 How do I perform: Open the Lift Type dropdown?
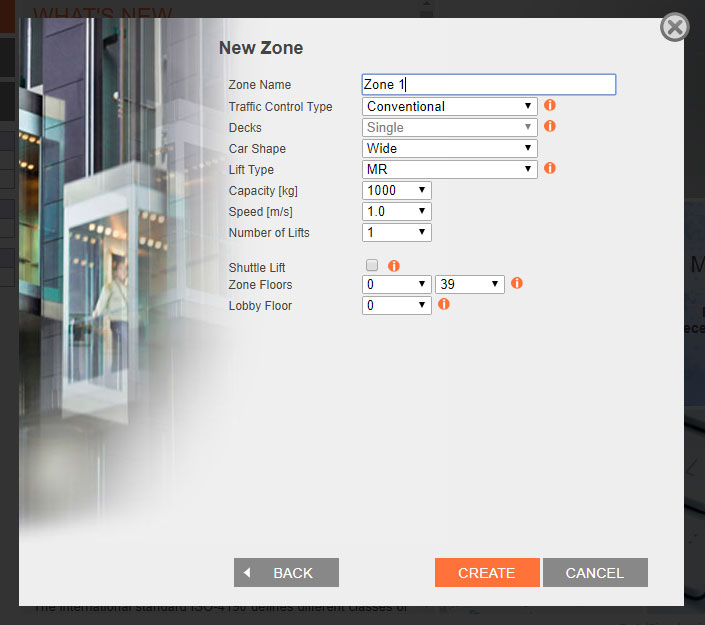point(449,169)
